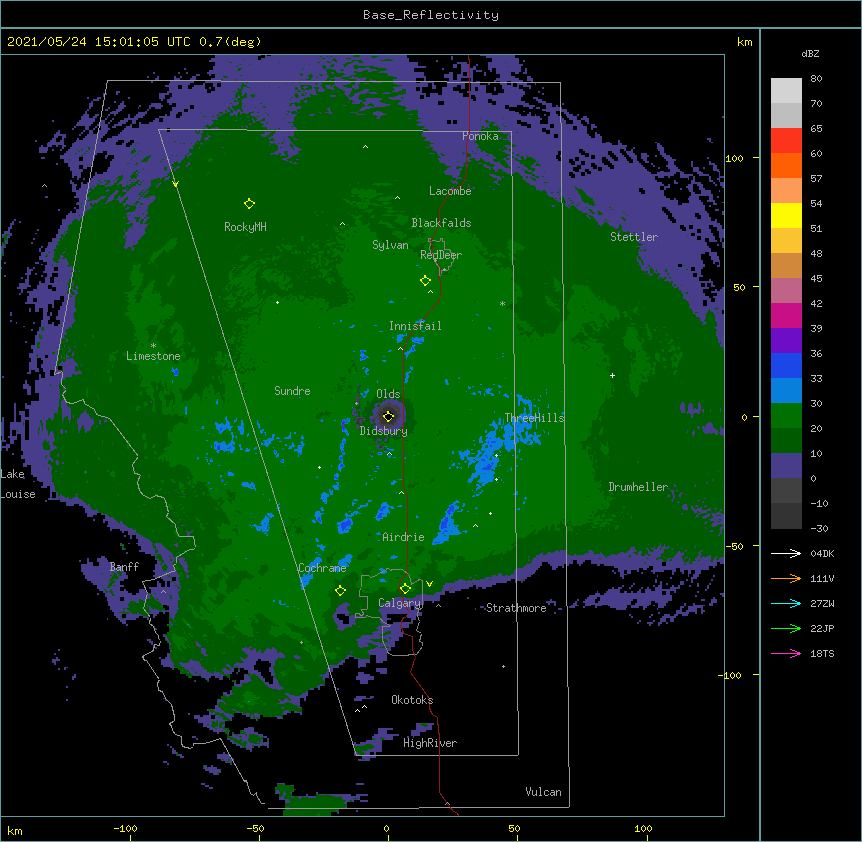Image resolution: width=862 pixels, height=842 pixels.
Task: Click the Strathmore label
Action: coord(516,608)
